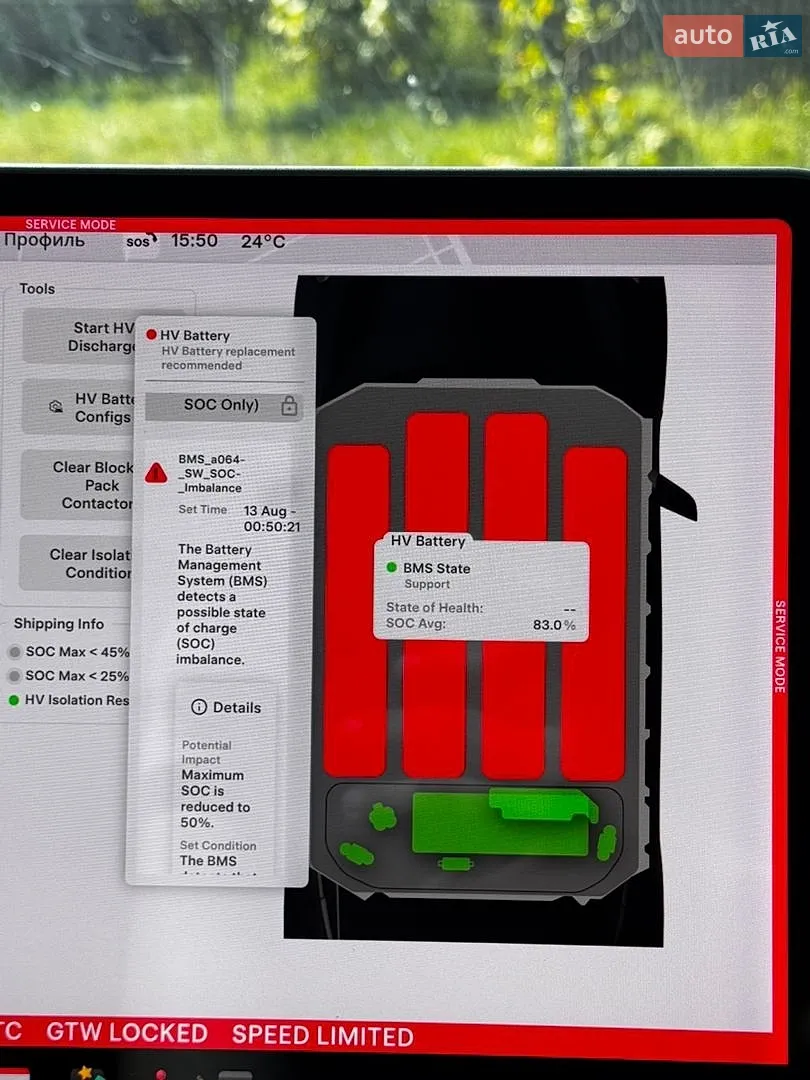Screen dimensions: 810x1080
Task: Tap the 24°C temperature reading
Action: click(x=262, y=242)
